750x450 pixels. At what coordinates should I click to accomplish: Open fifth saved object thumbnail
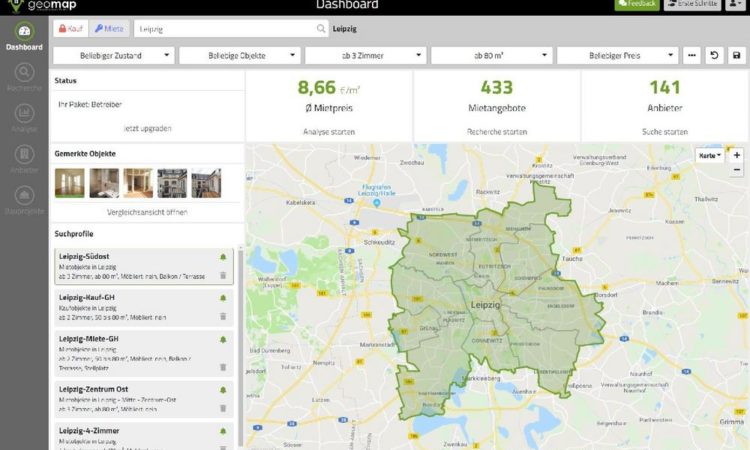pos(206,183)
